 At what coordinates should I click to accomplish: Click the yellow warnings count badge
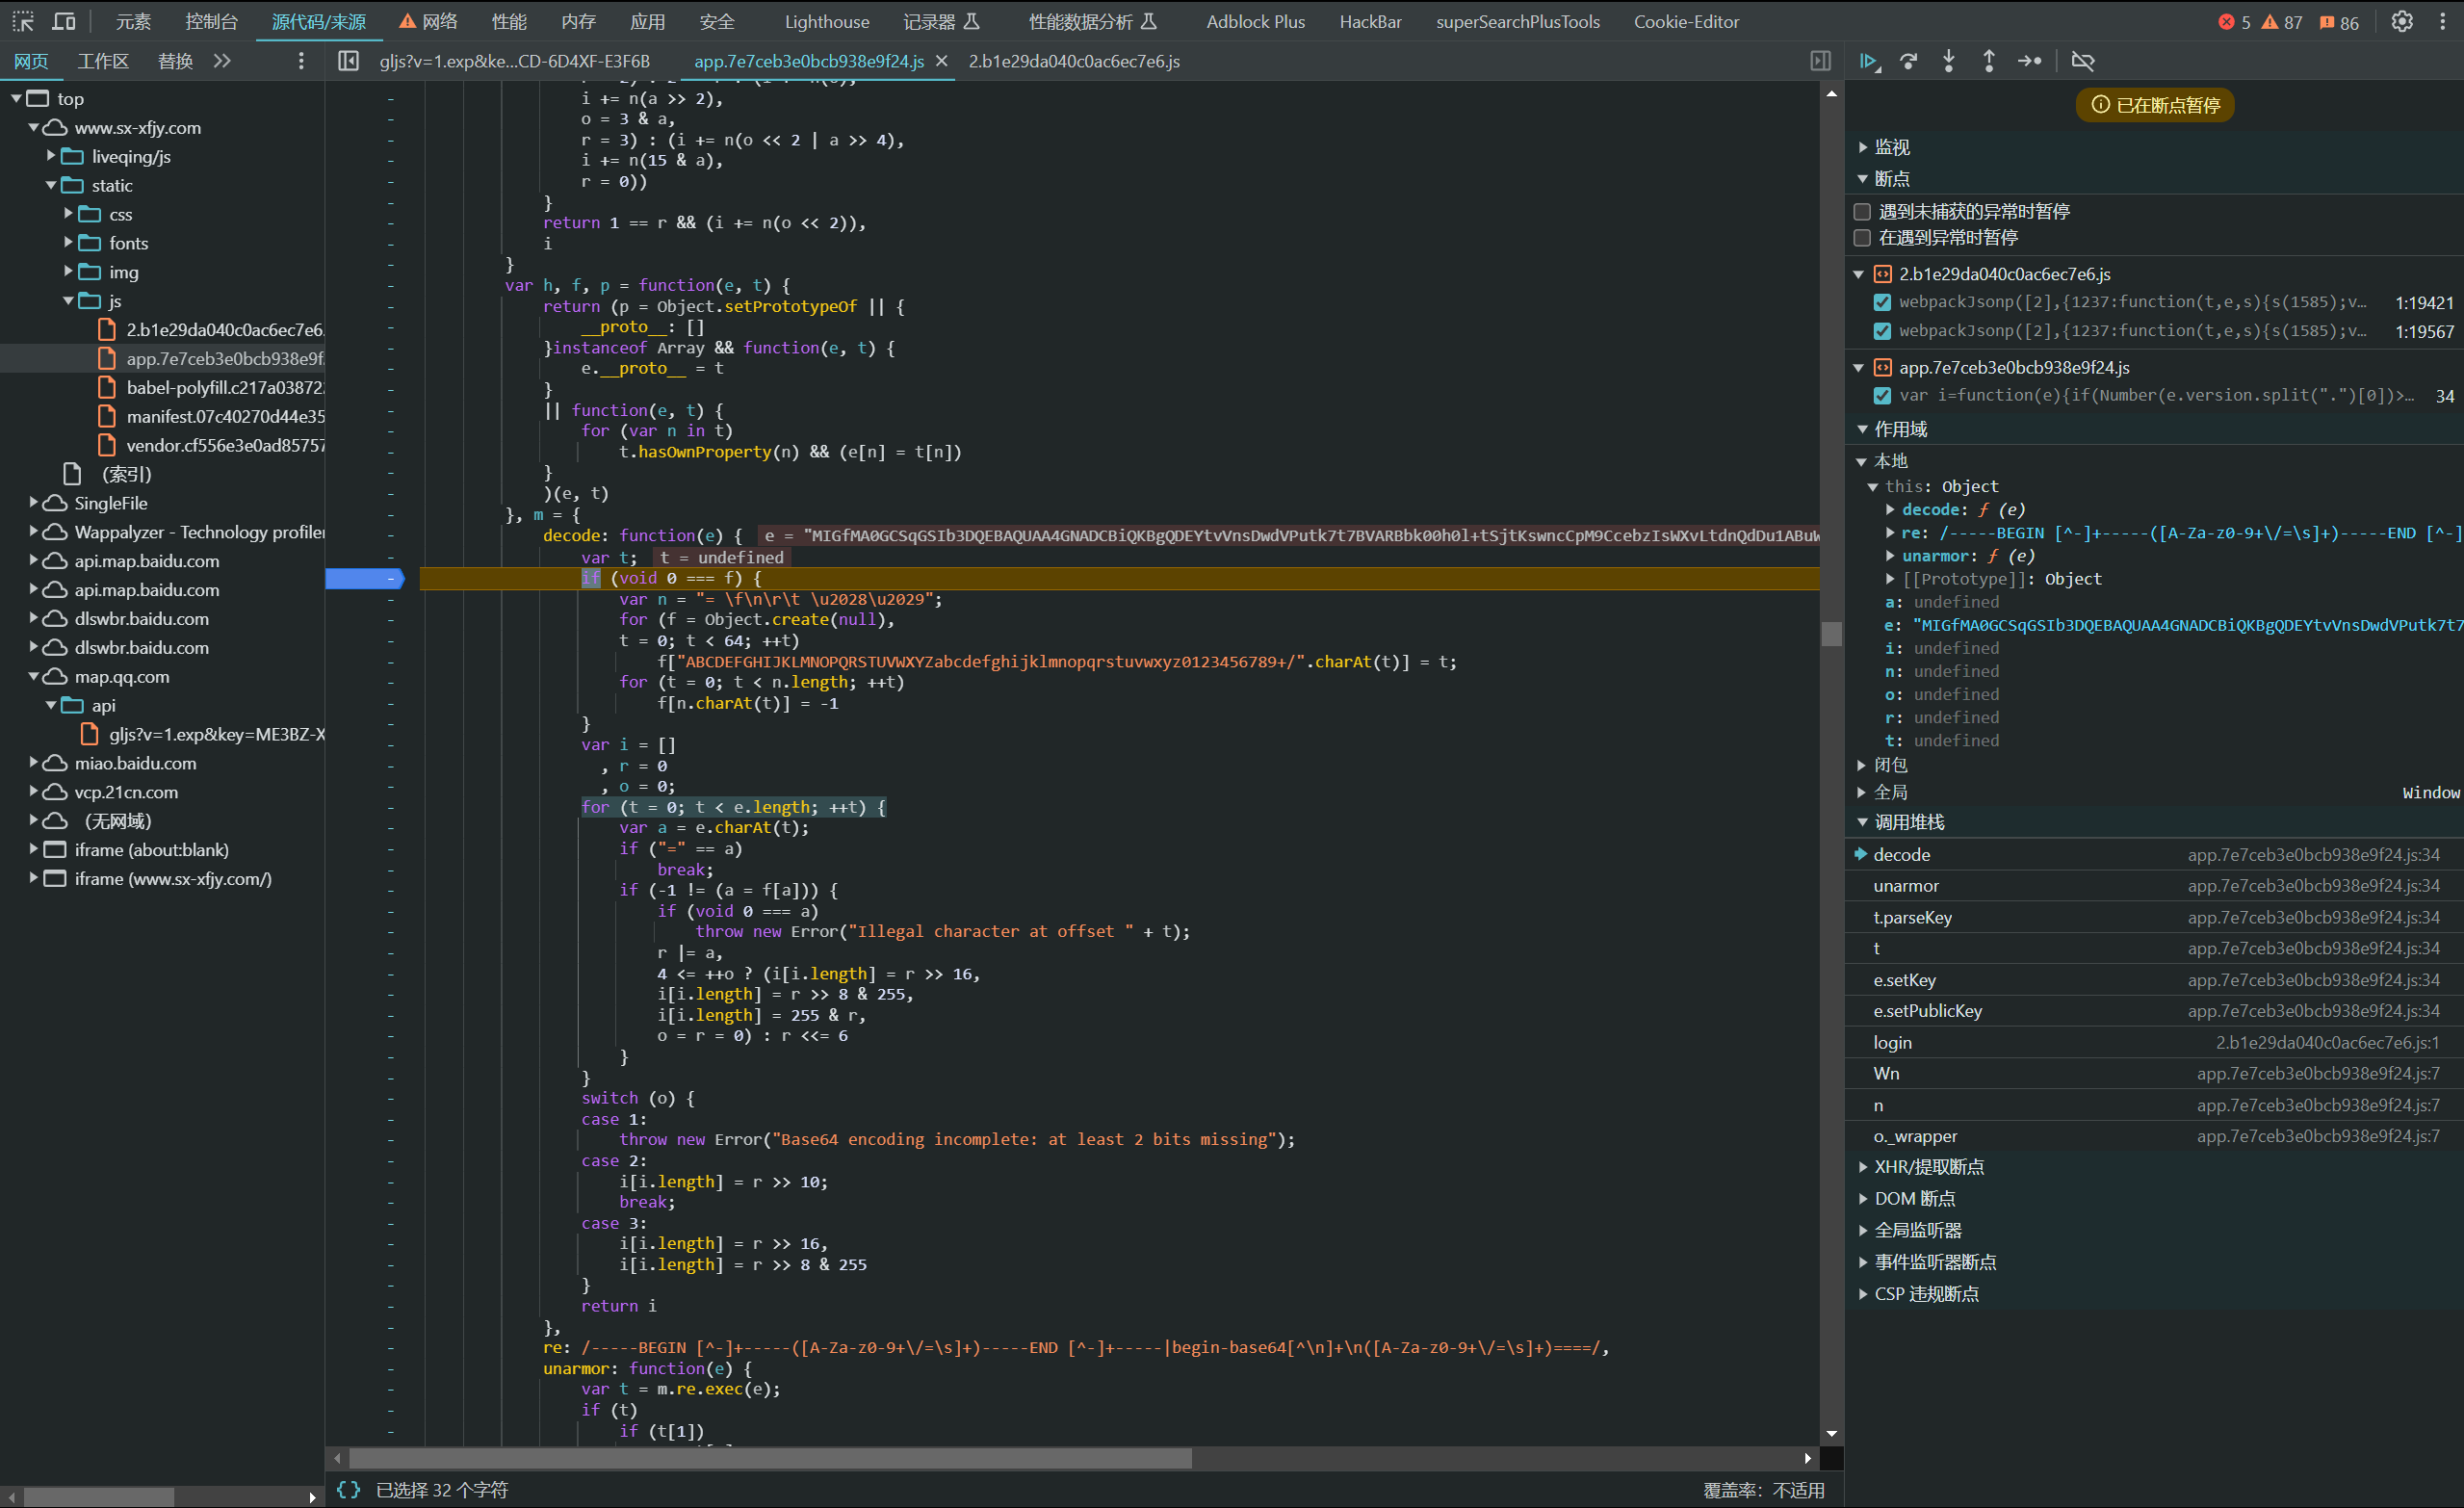click(2281, 22)
